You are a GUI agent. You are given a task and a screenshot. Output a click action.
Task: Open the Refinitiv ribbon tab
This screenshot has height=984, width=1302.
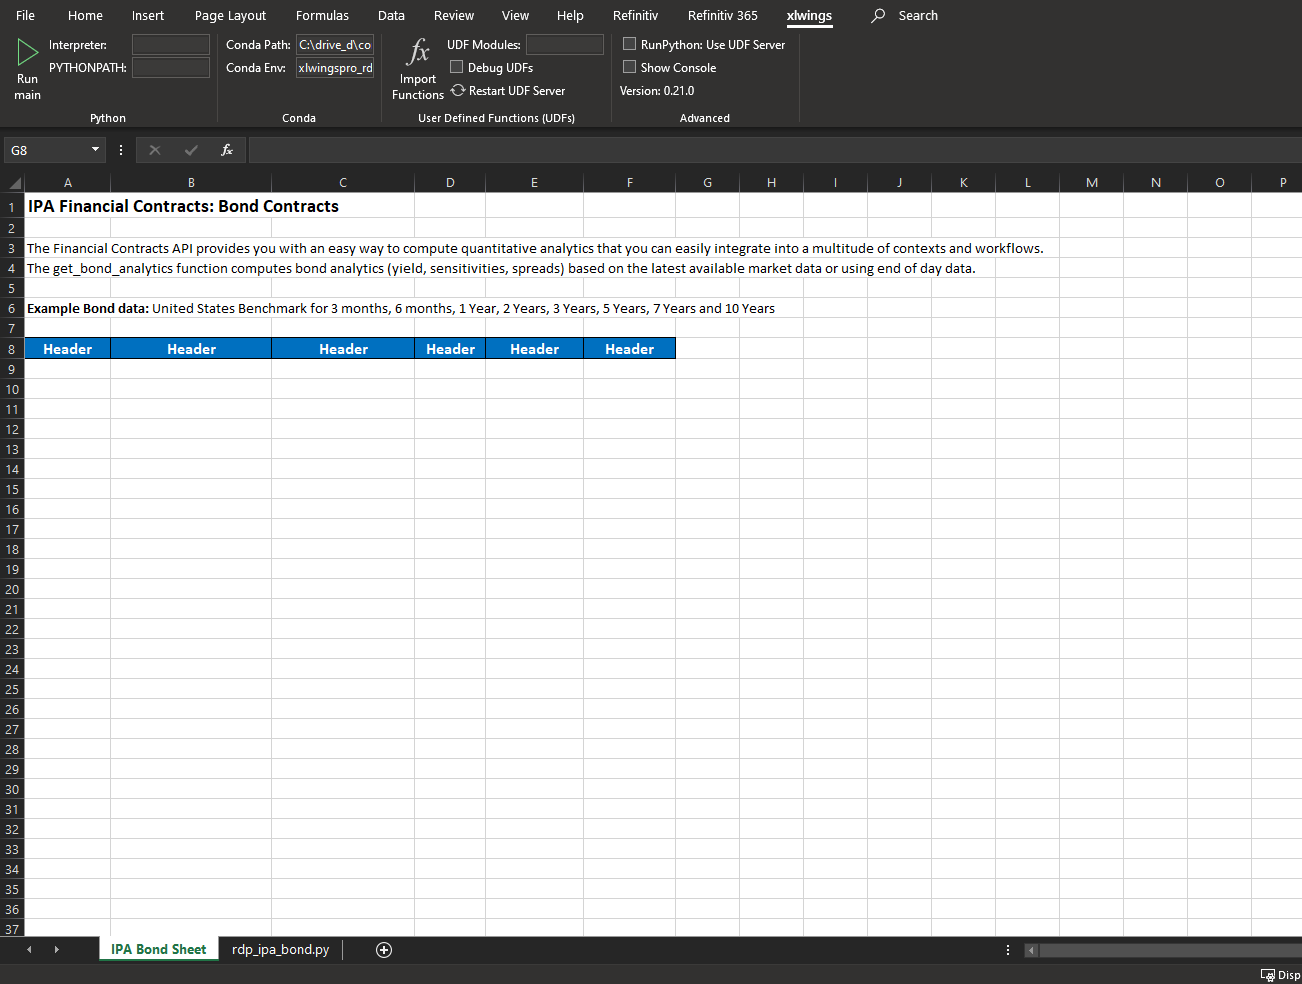[x=636, y=15]
